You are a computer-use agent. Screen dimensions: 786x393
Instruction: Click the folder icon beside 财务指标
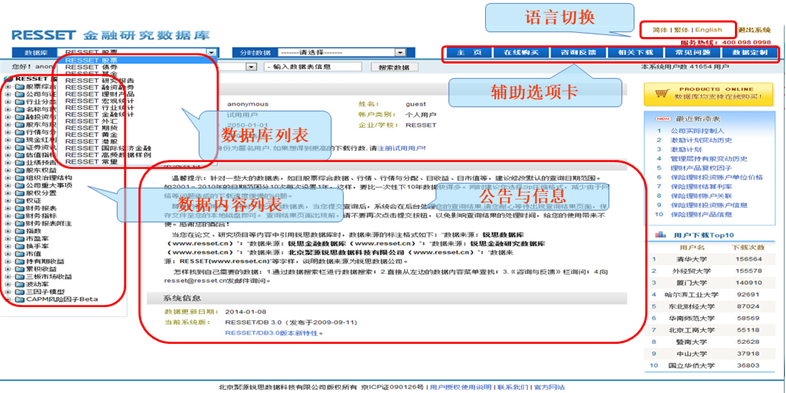(20, 216)
